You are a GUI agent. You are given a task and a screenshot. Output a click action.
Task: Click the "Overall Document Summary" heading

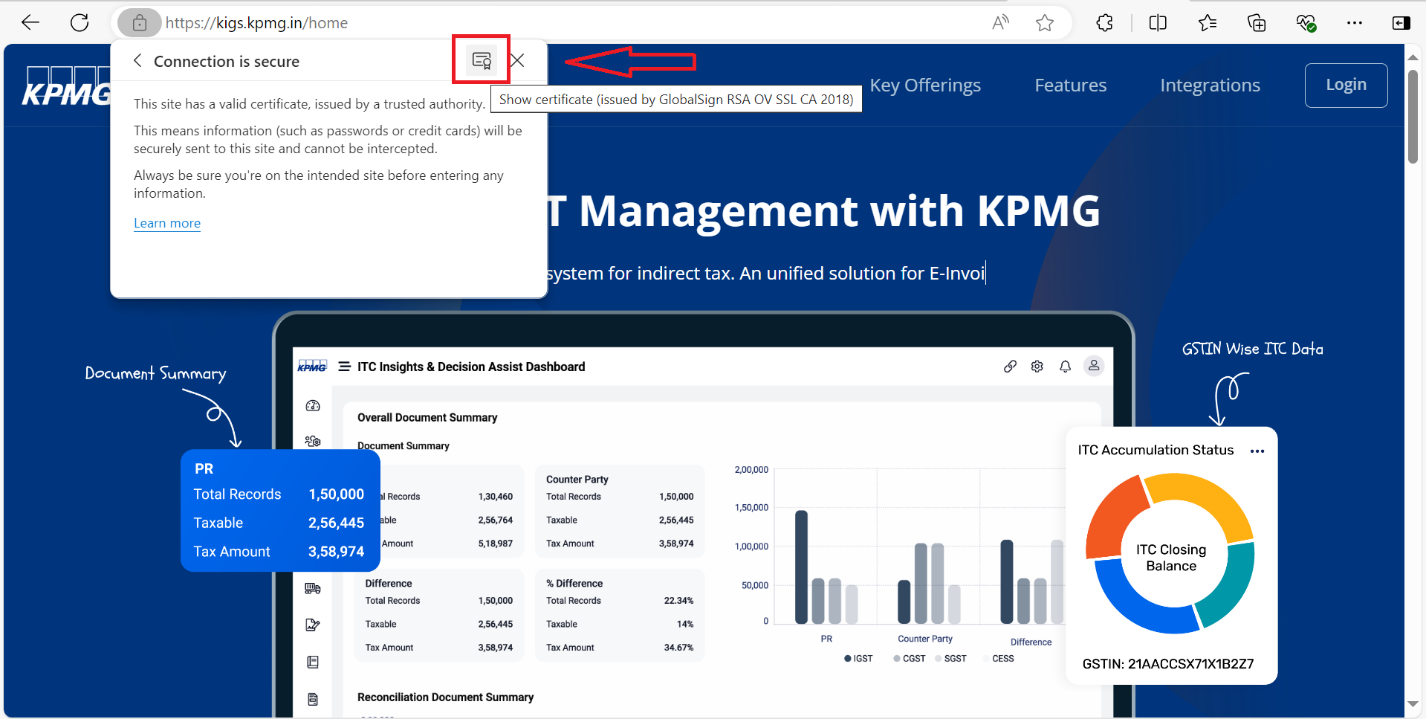[x=427, y=417]
